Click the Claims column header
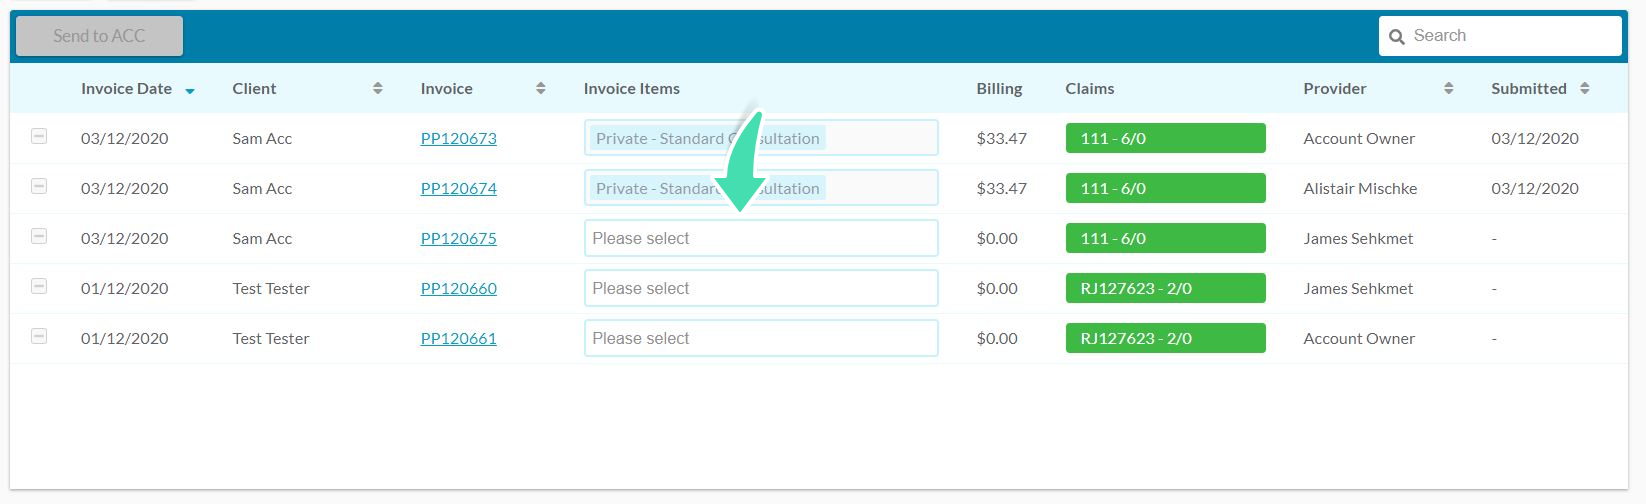This screenshot has height=504, width=1646. [x=1089, y=88]
